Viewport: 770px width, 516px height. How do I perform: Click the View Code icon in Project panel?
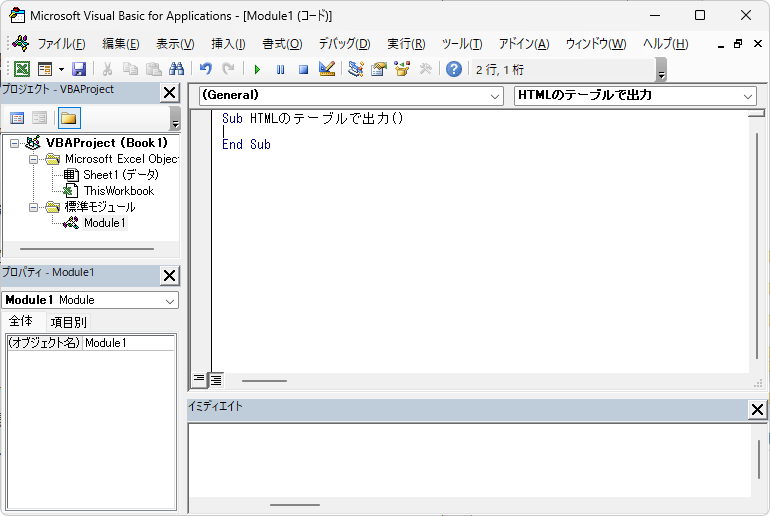tap(17, 118)
